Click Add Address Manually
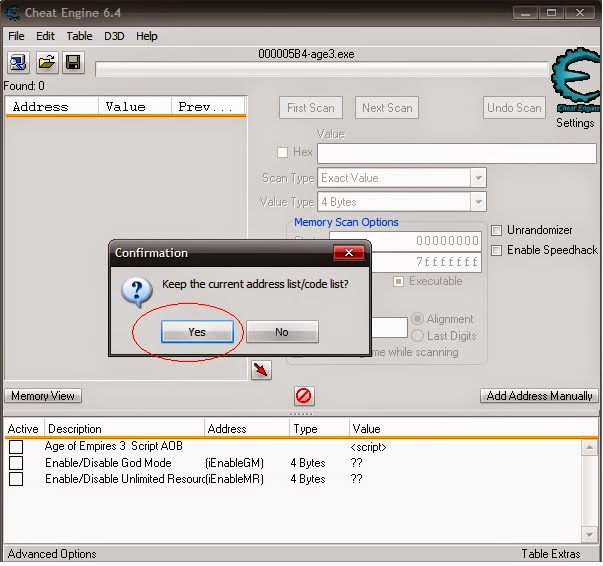This screenshot has height=566, width=603. tap(539, 396)
